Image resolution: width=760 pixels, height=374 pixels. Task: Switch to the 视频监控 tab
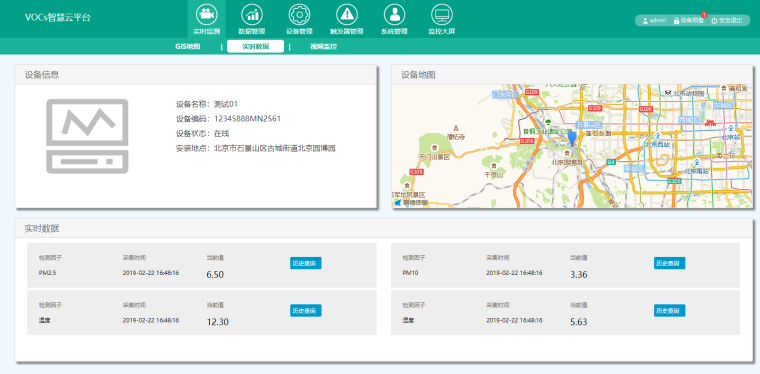pos(323,47)
